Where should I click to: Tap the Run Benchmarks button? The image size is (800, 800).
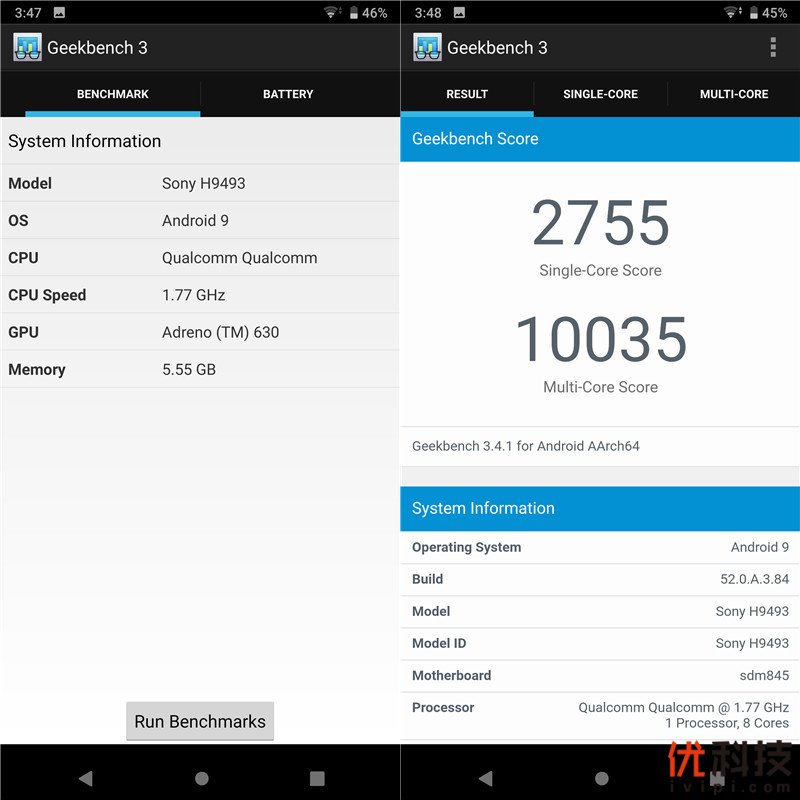(200, 721)
